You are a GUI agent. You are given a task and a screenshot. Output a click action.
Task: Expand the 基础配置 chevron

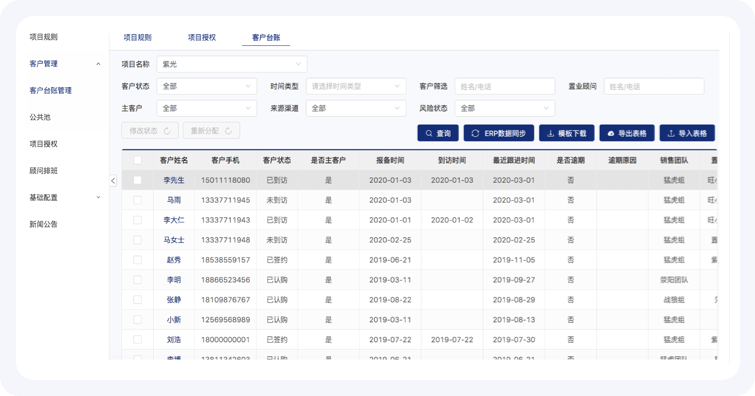pyautogui.click(x=98, y=197)
